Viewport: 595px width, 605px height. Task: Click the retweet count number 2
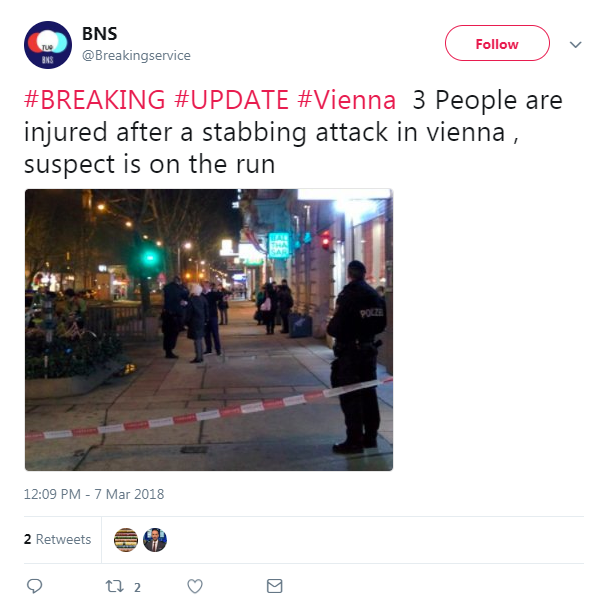(137, 588)
